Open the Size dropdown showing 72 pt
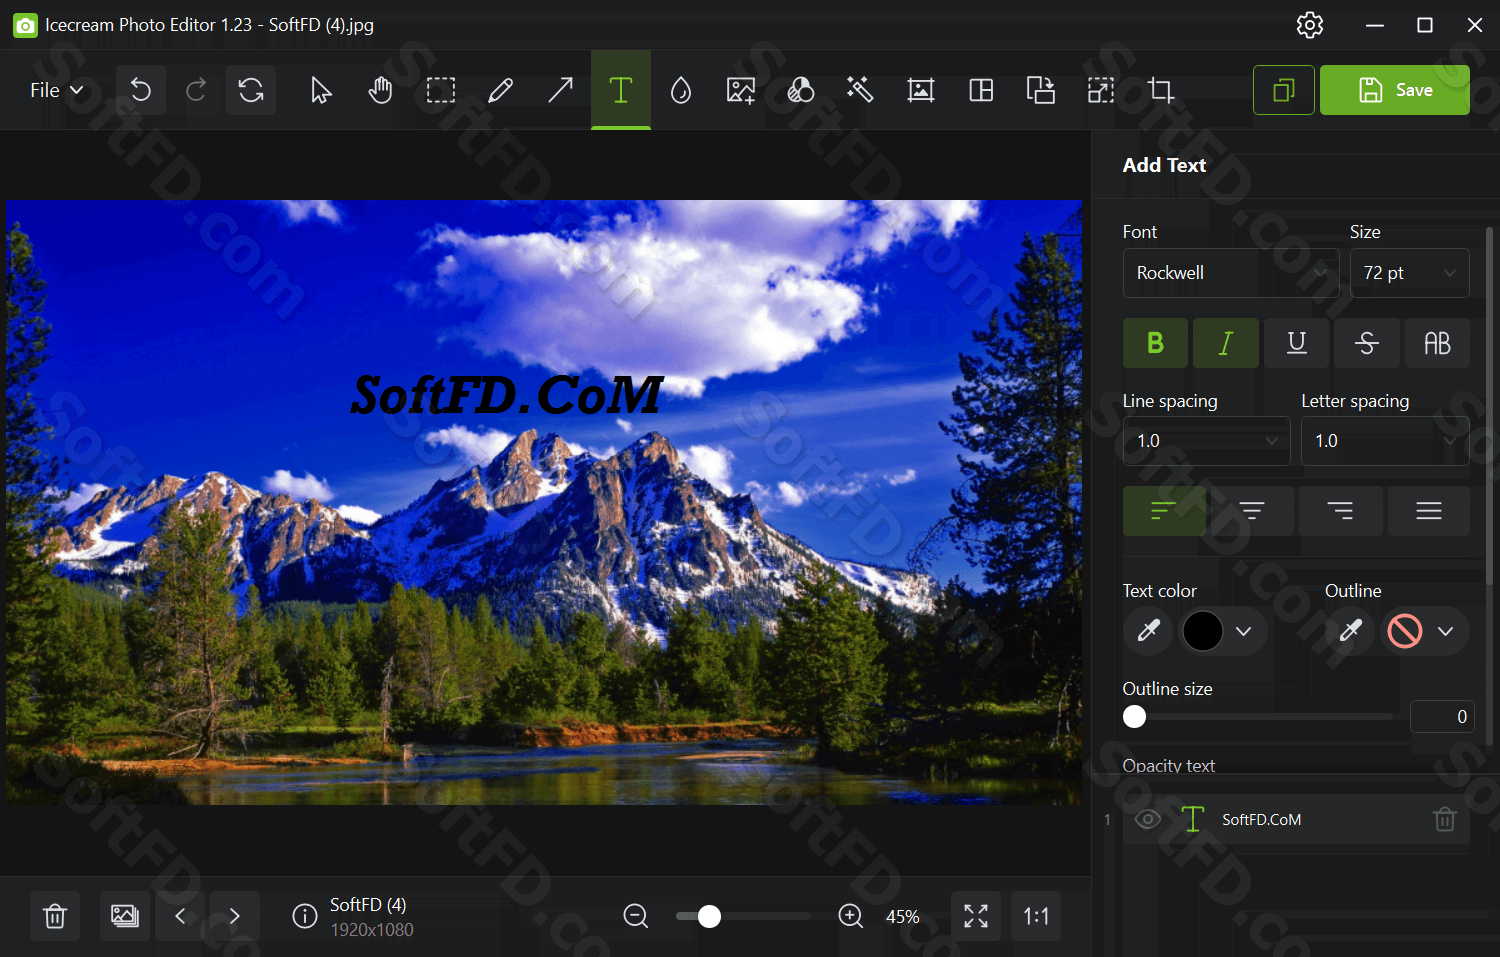Image resolution: width=1500 pixels, height=957 pixels. click(1410, 273)
